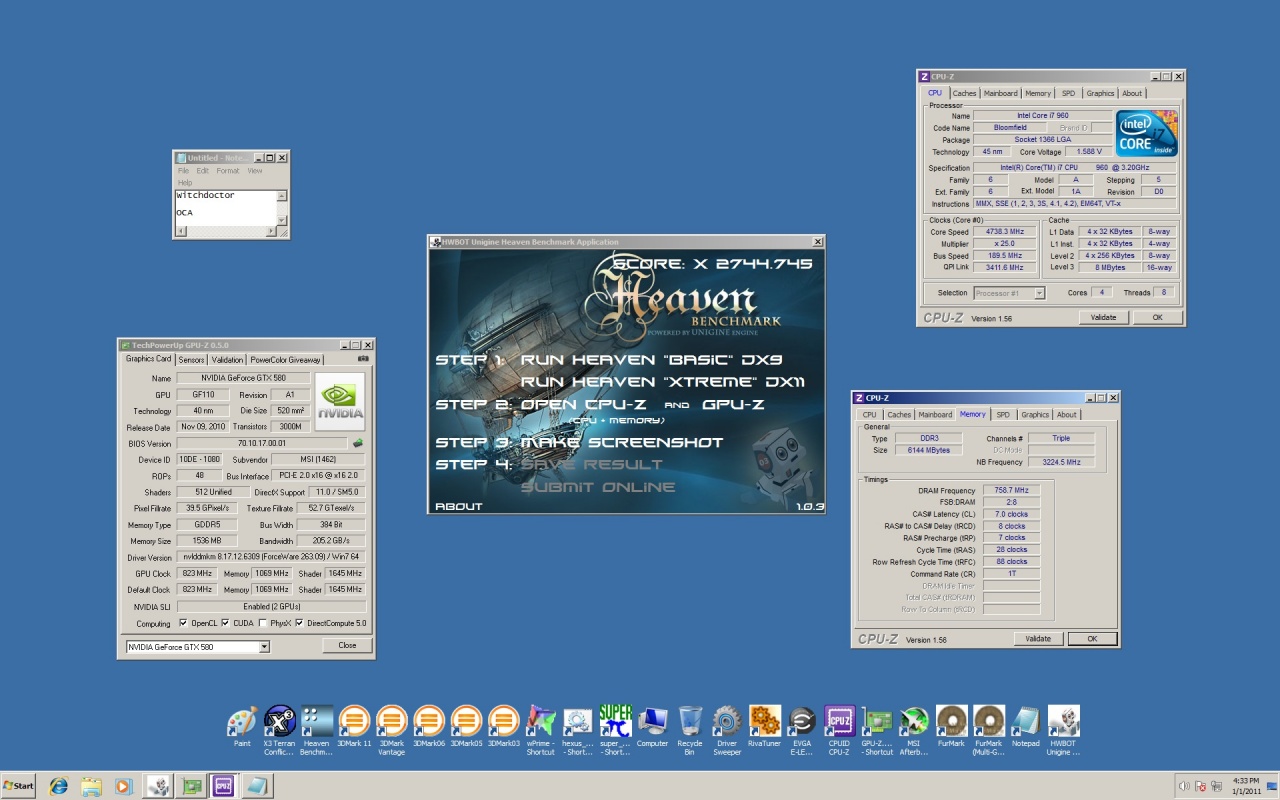Viewport: 1280px width, 800px height.
Task: Launch the MSI Afterburner shortcut
Action: click(914, 721)
